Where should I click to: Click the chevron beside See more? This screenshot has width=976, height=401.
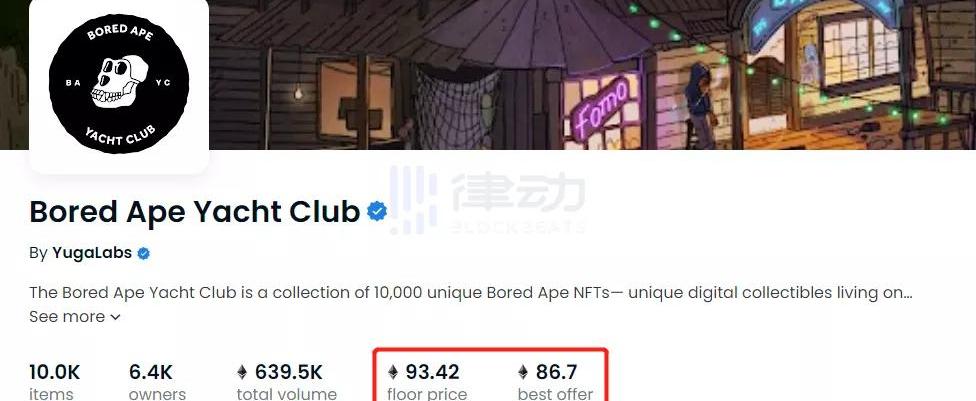115,318
